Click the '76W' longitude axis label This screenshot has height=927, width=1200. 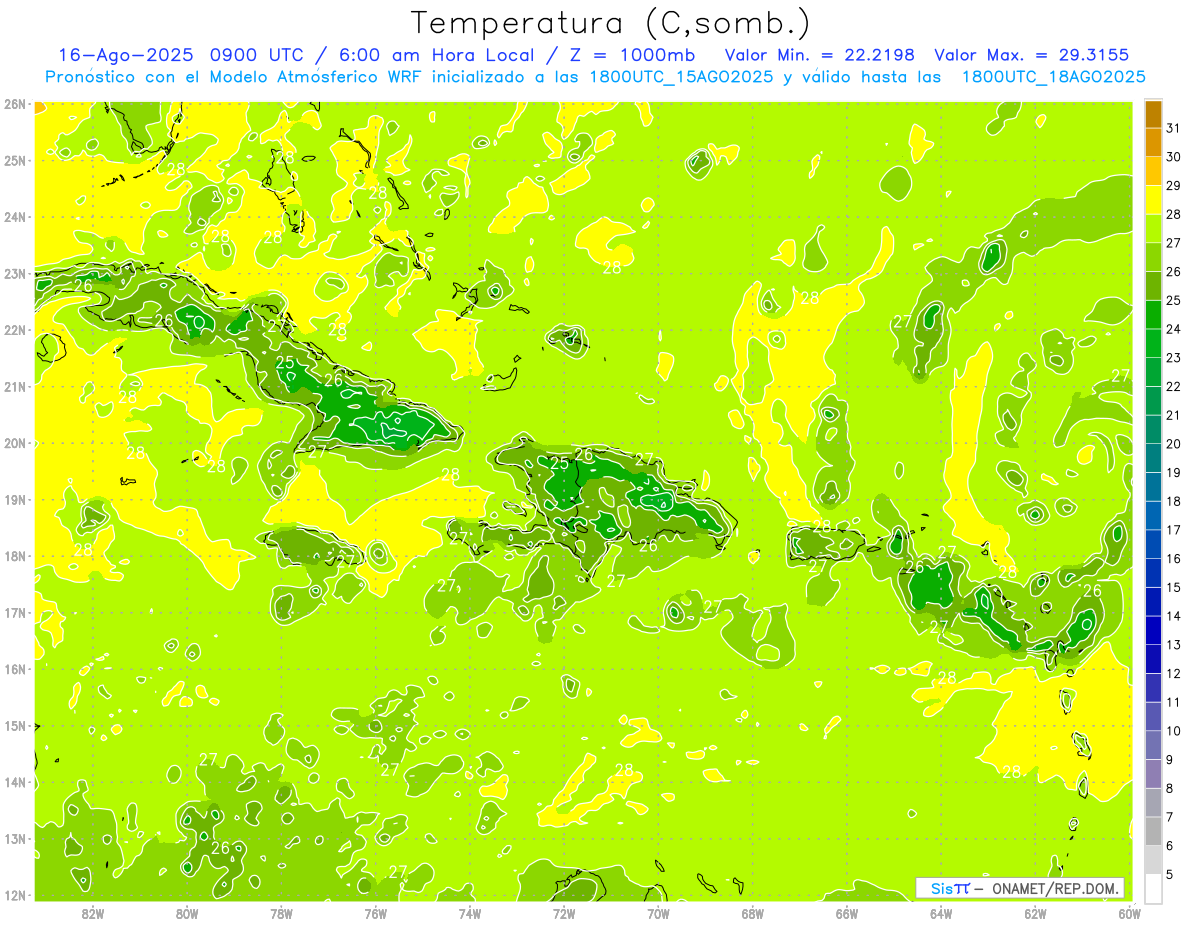pyautogui.click(x=375, y=912)
